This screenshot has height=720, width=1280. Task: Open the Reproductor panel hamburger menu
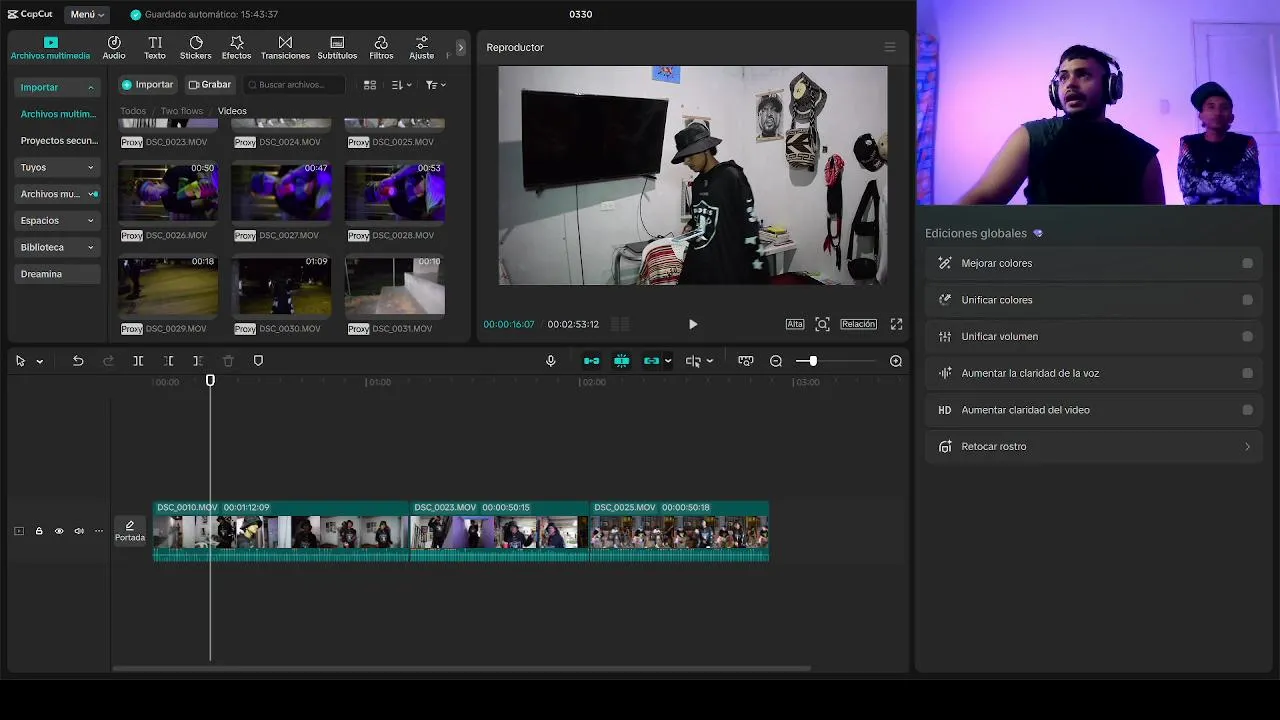pos(890,47)
